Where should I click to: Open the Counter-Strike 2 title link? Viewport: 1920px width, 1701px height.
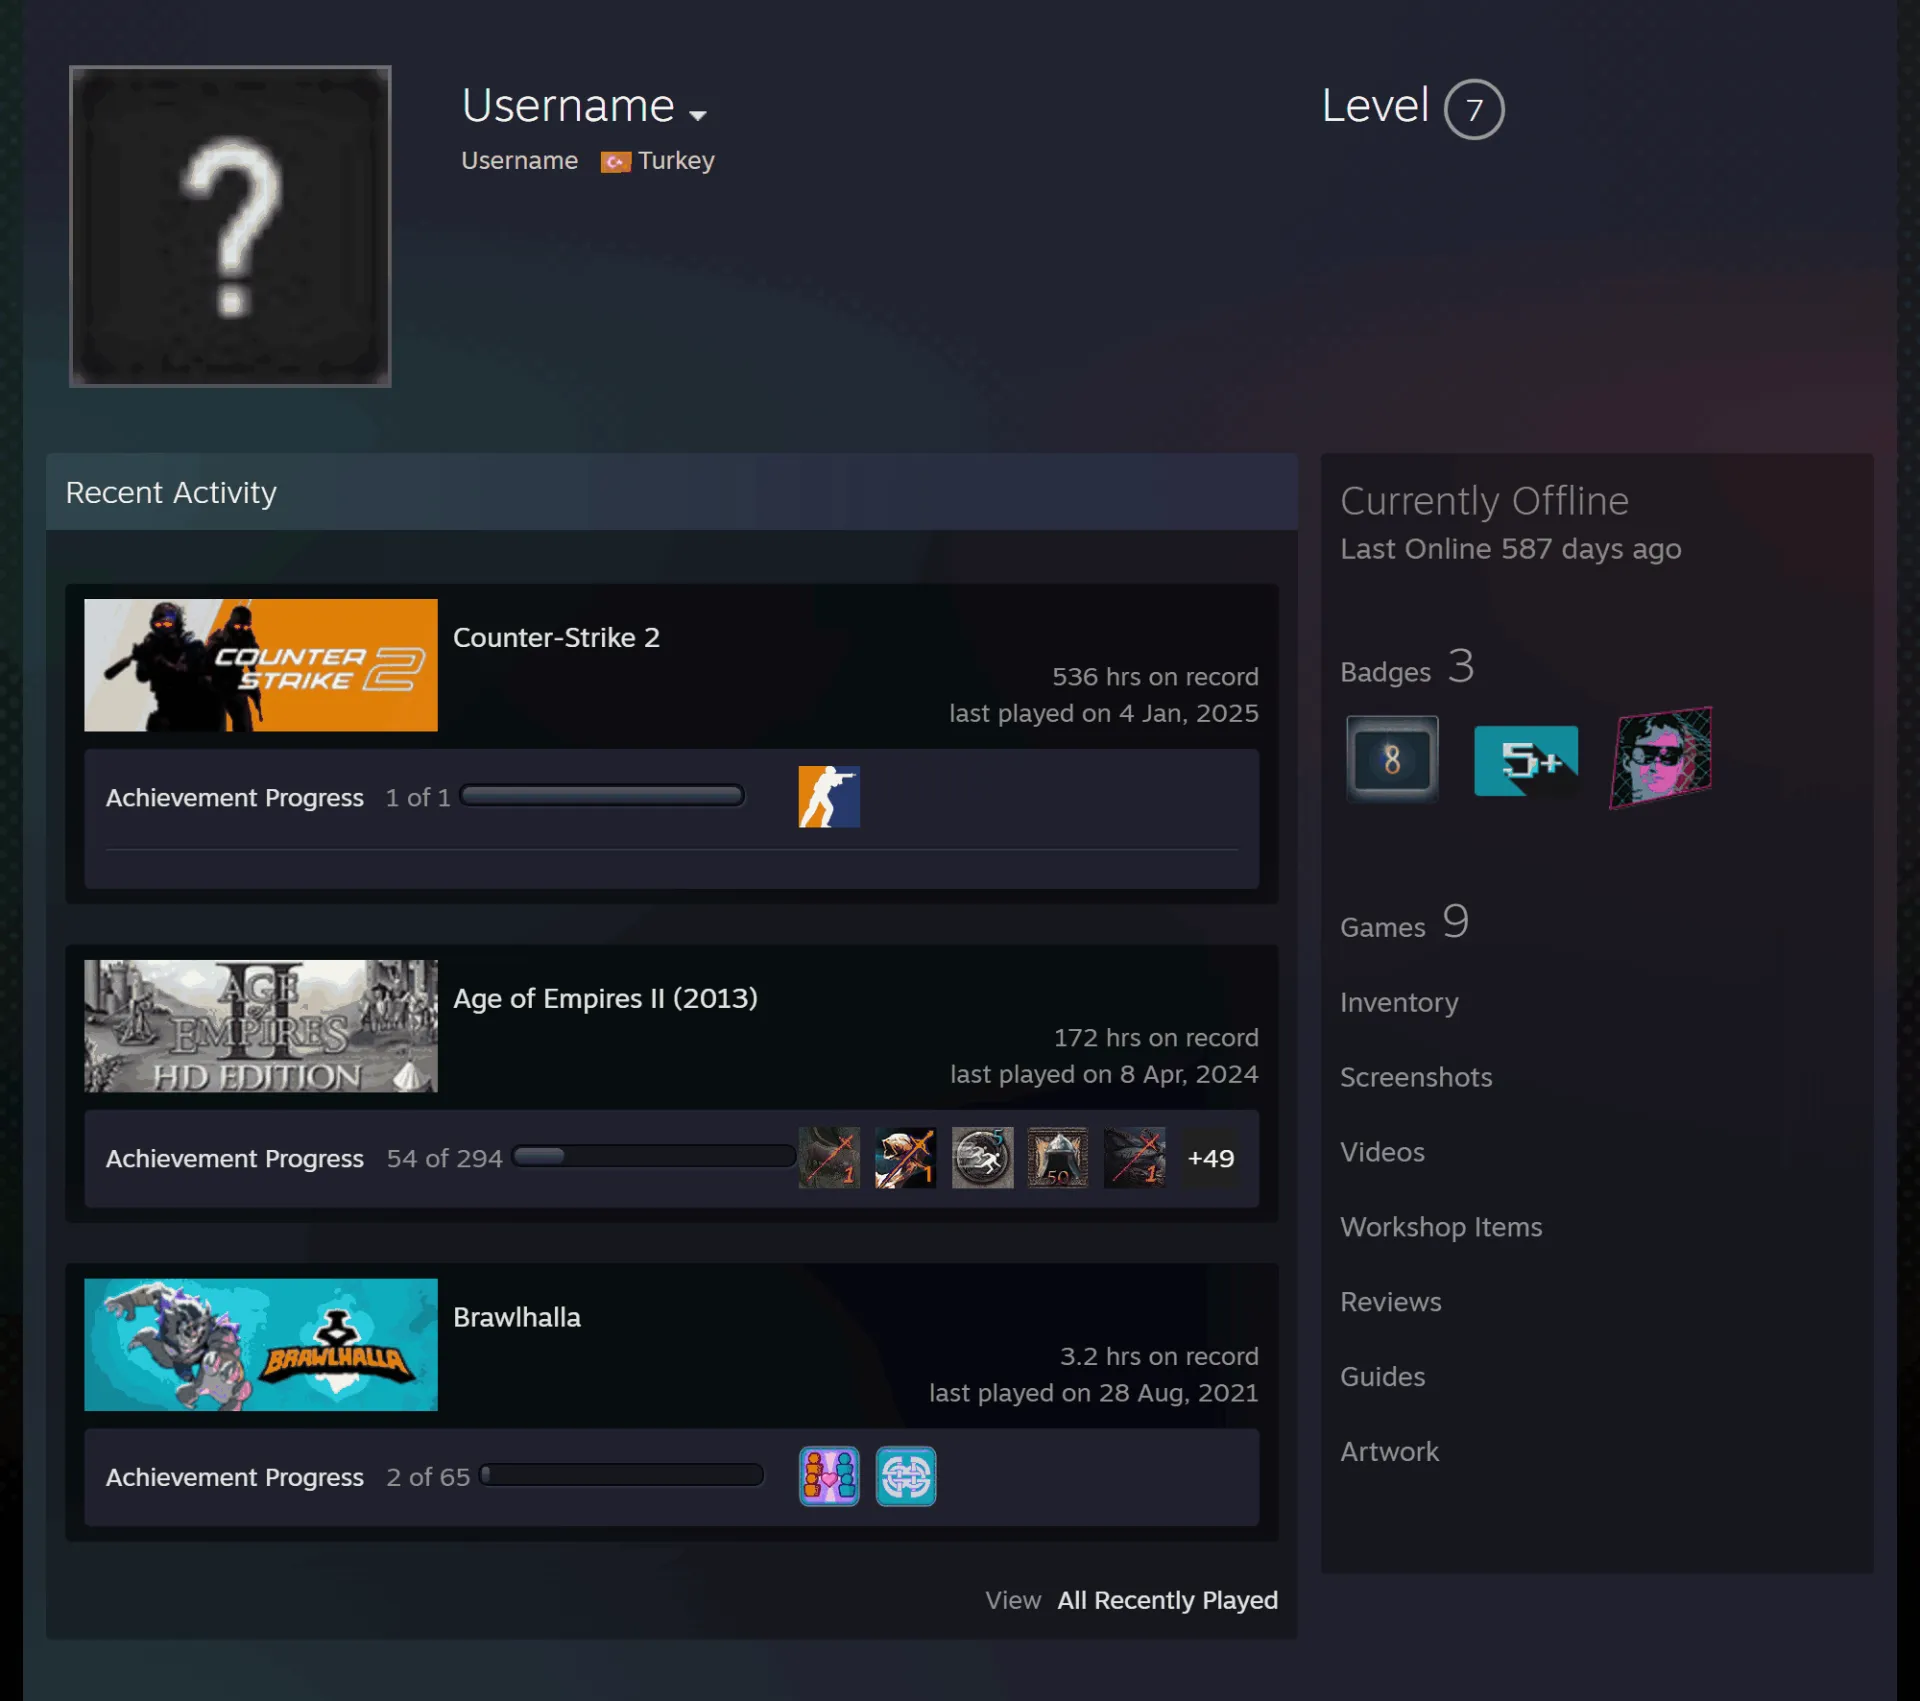coord(556,637)
